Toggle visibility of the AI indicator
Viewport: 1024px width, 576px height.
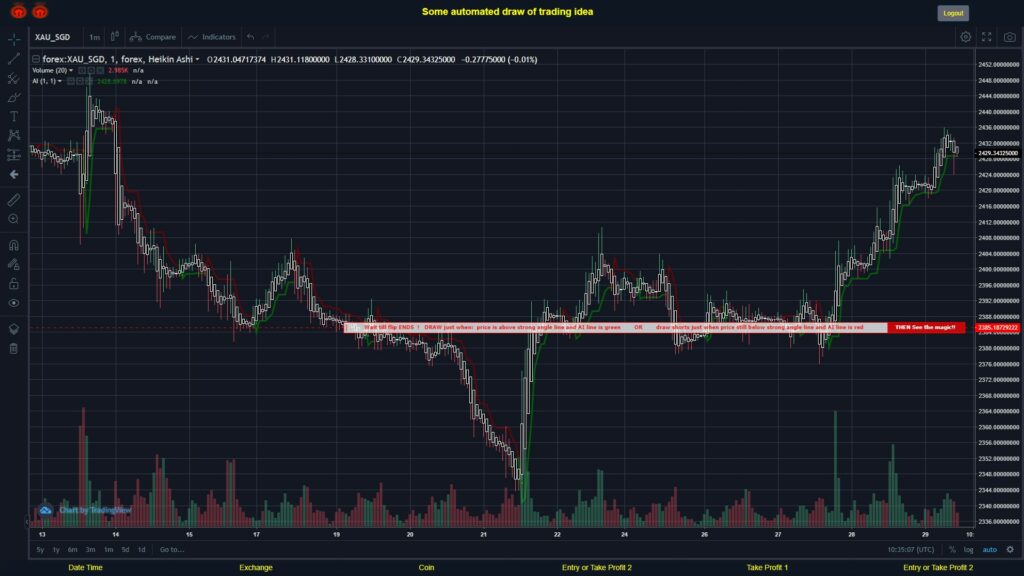pyautogui.click(x=71, y=82)
